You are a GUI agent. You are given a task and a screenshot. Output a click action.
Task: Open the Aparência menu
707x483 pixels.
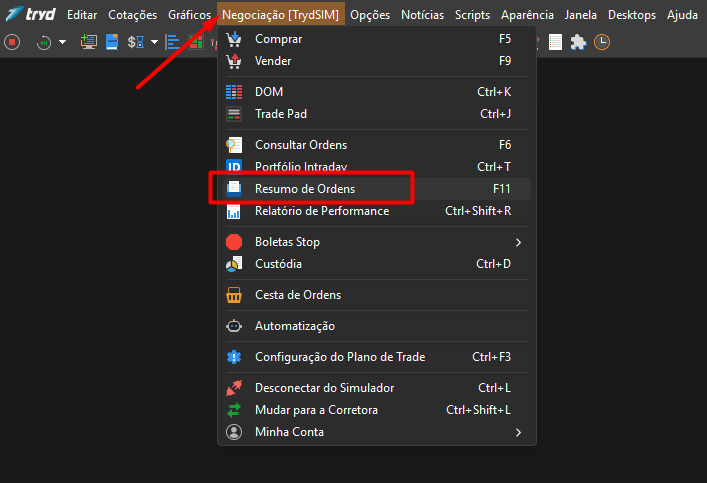point(527,15)
